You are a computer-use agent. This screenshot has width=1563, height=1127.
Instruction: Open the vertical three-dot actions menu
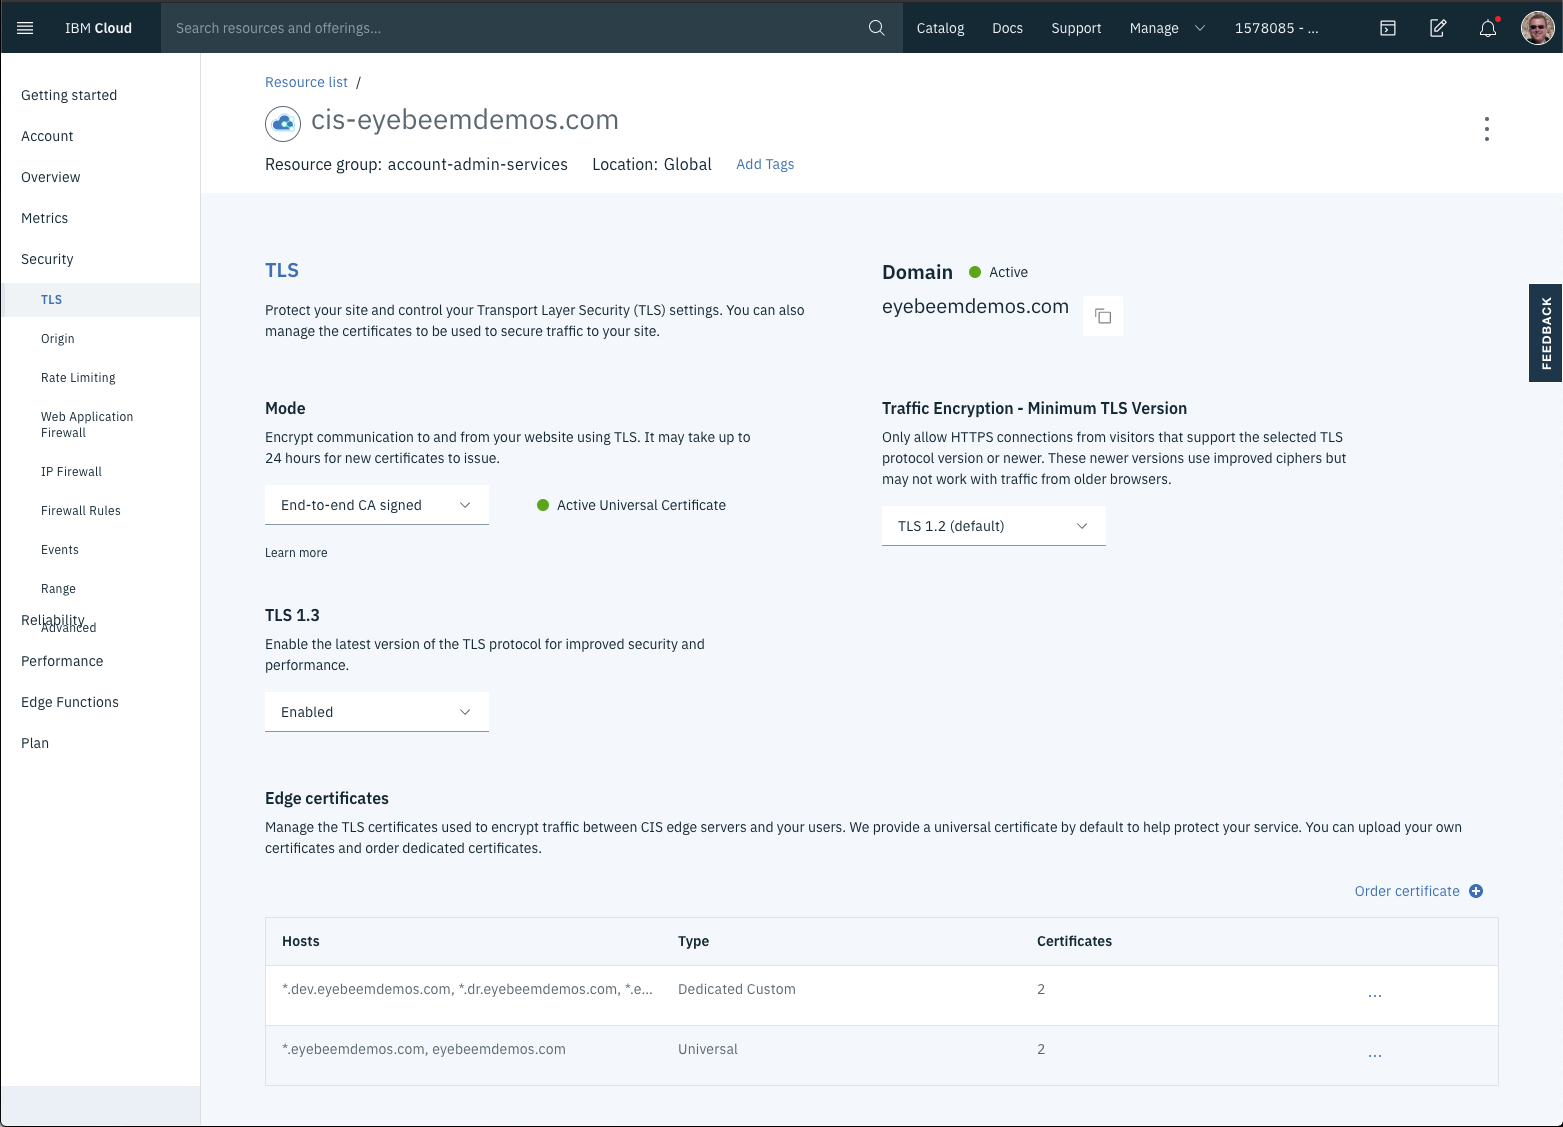click(x=1487, y=129)
